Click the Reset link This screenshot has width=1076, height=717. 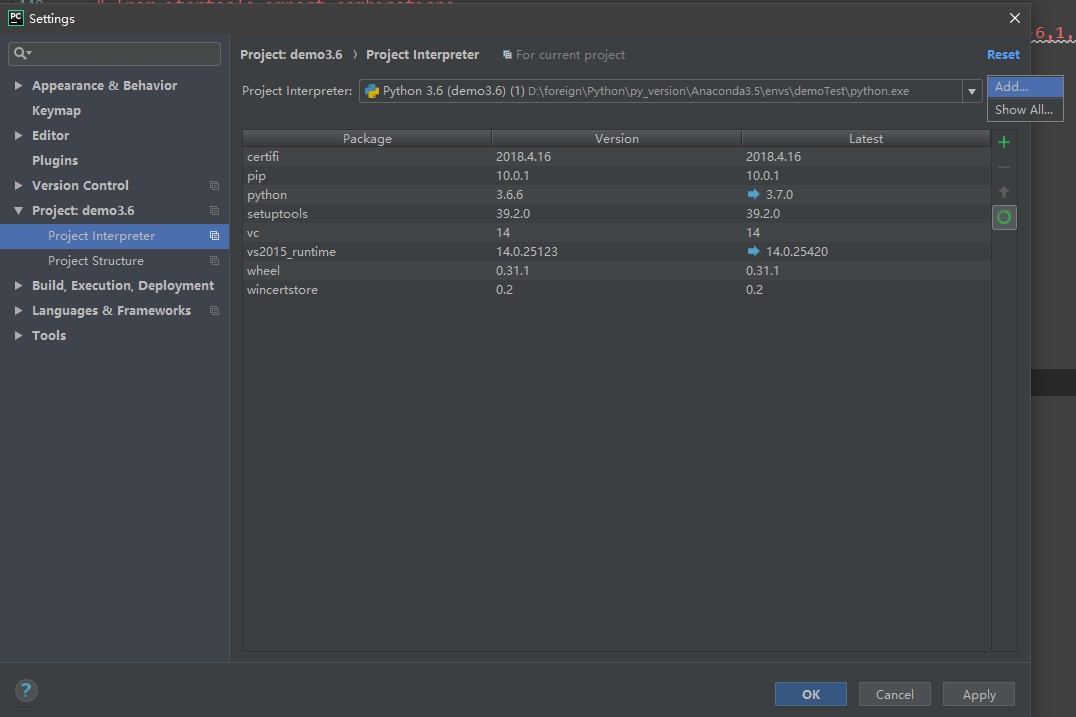(1003, 54)
